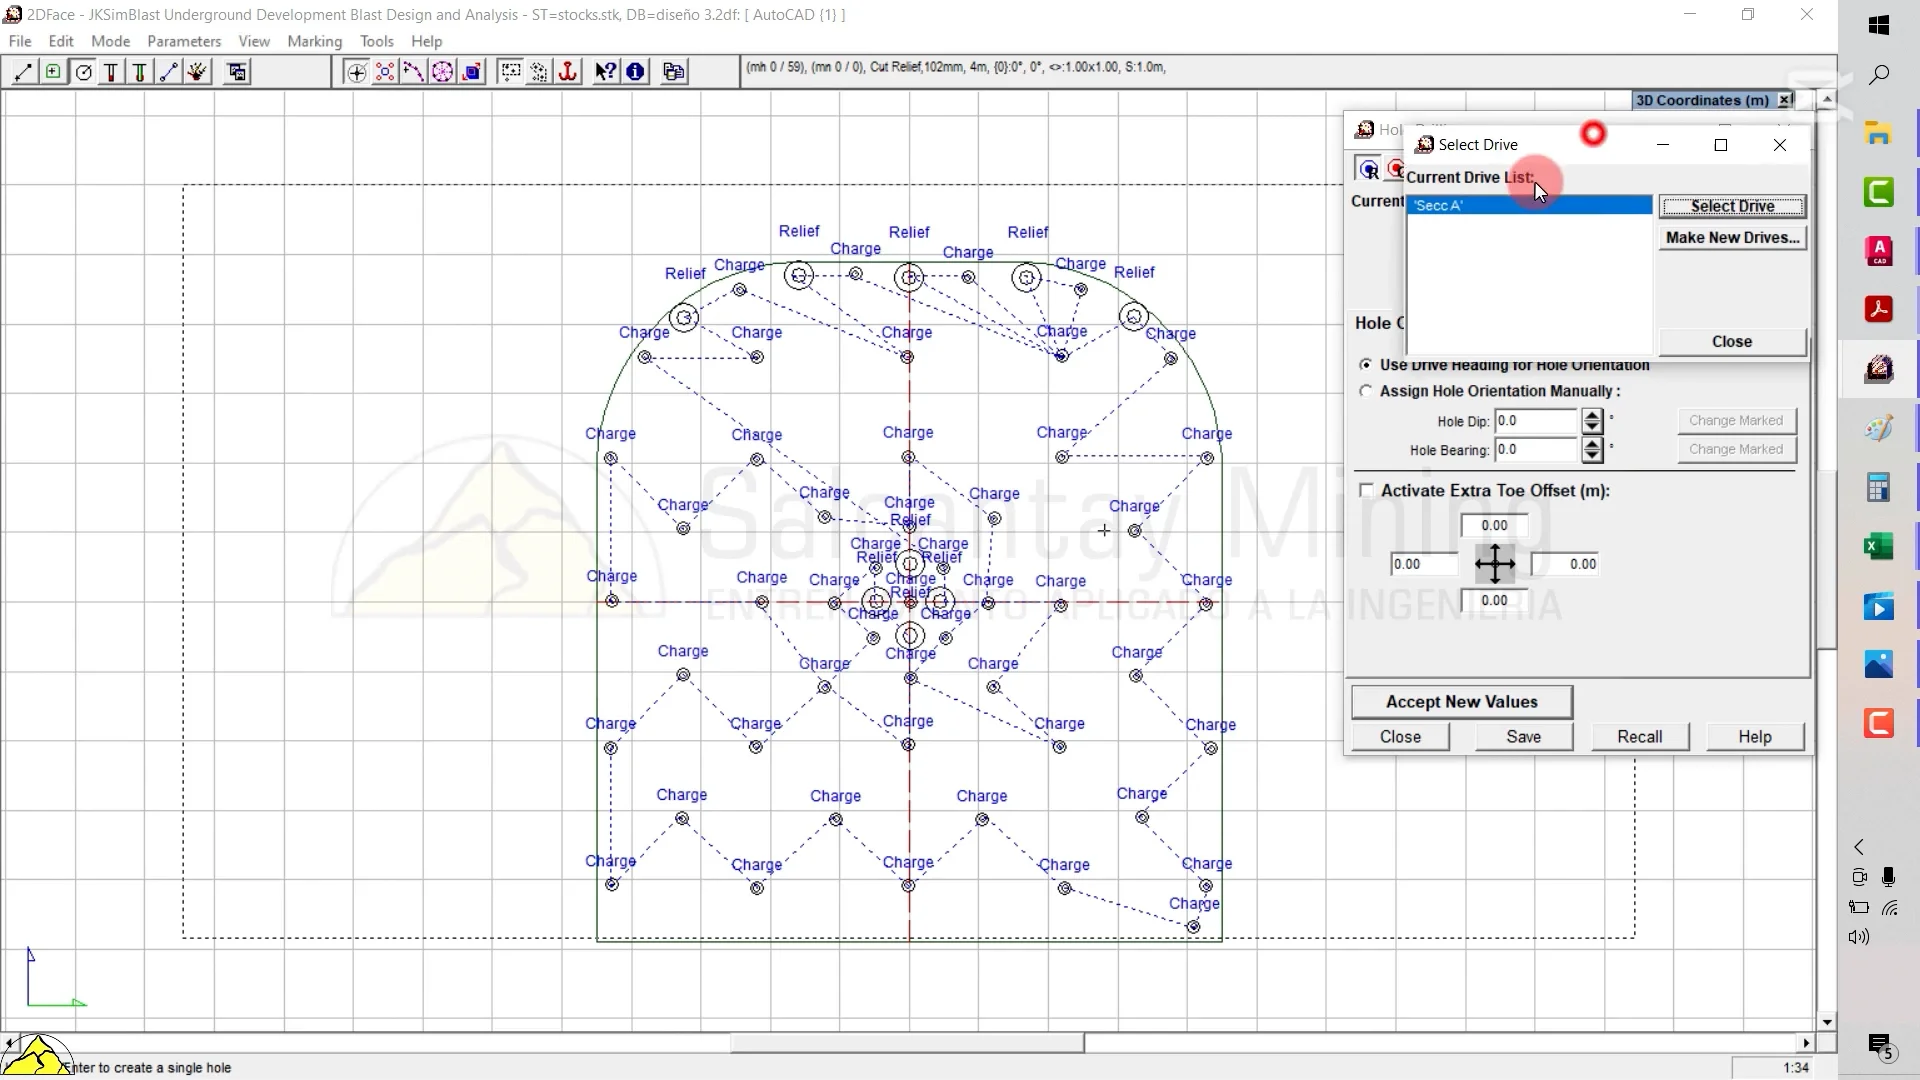
Task: Select the rectangular marking selection tool
Action: (x=511, y=71)
